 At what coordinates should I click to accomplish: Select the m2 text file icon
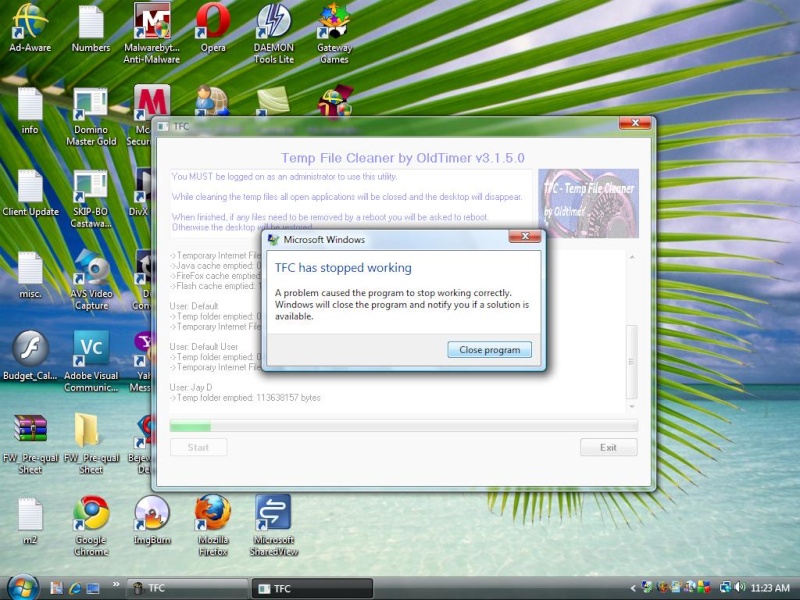pos(30,521)
